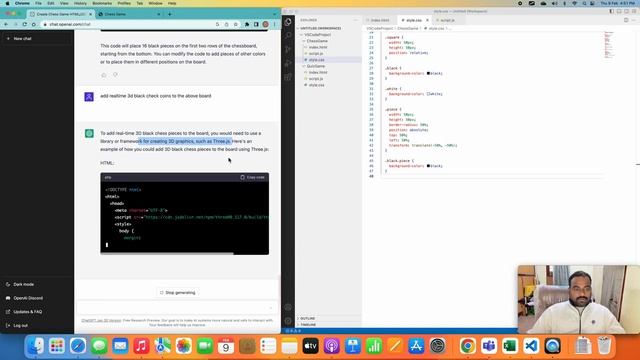Open Visual Studio Code from the Dock

(531, 346)
